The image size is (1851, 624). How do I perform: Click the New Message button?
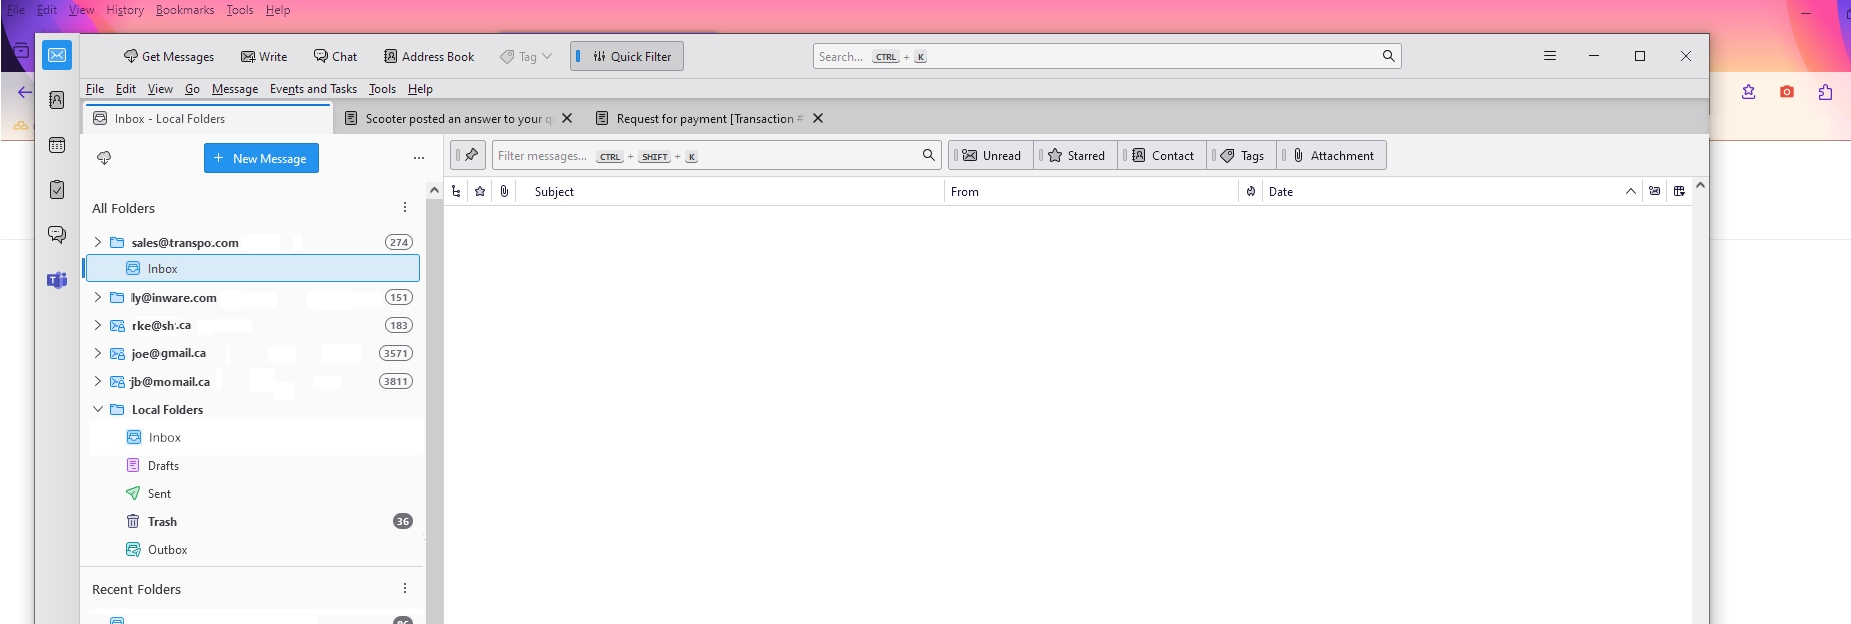tap(261, 158)
